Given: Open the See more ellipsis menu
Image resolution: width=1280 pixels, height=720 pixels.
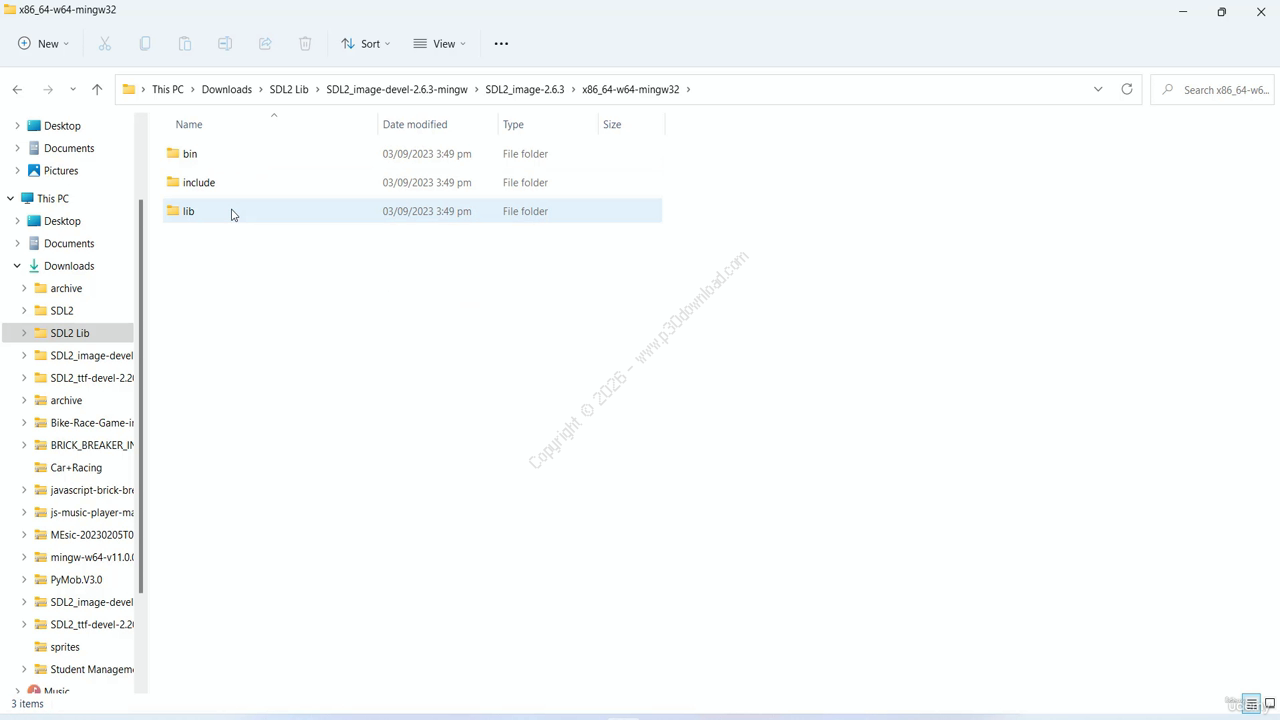Looking at the screenshot, I should [501, 44].
